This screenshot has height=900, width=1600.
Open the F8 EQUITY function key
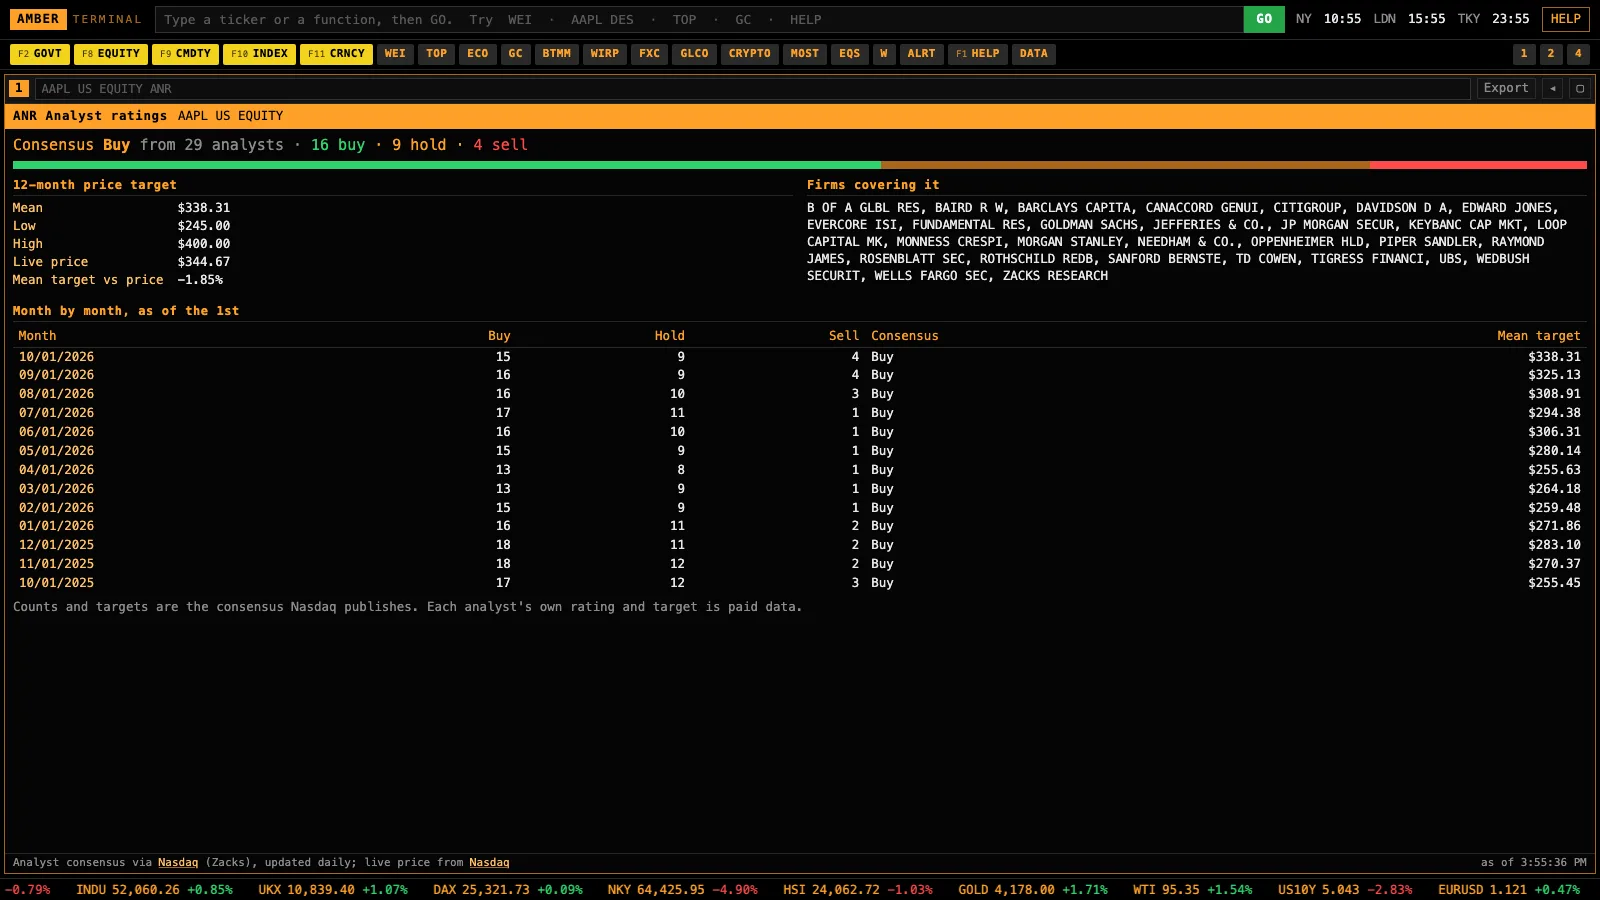click(111, 54)
